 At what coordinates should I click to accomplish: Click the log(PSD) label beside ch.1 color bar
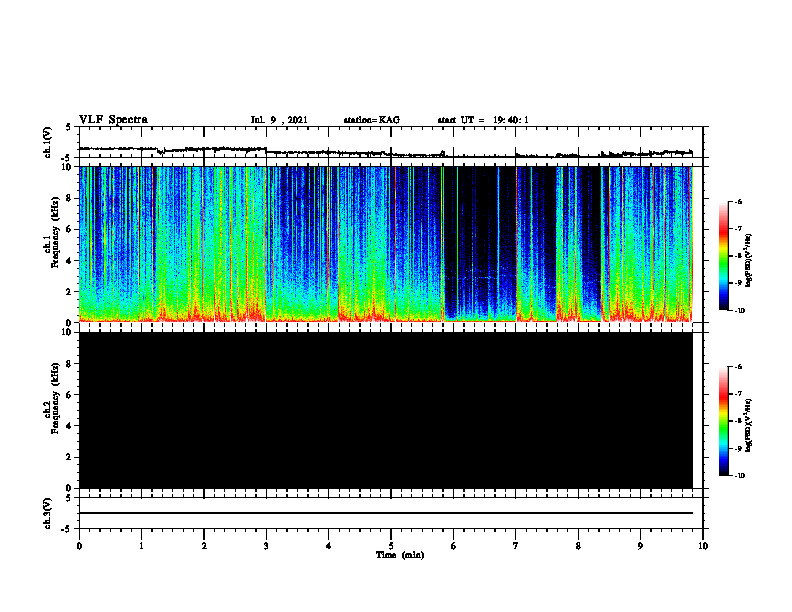[749, 260]
